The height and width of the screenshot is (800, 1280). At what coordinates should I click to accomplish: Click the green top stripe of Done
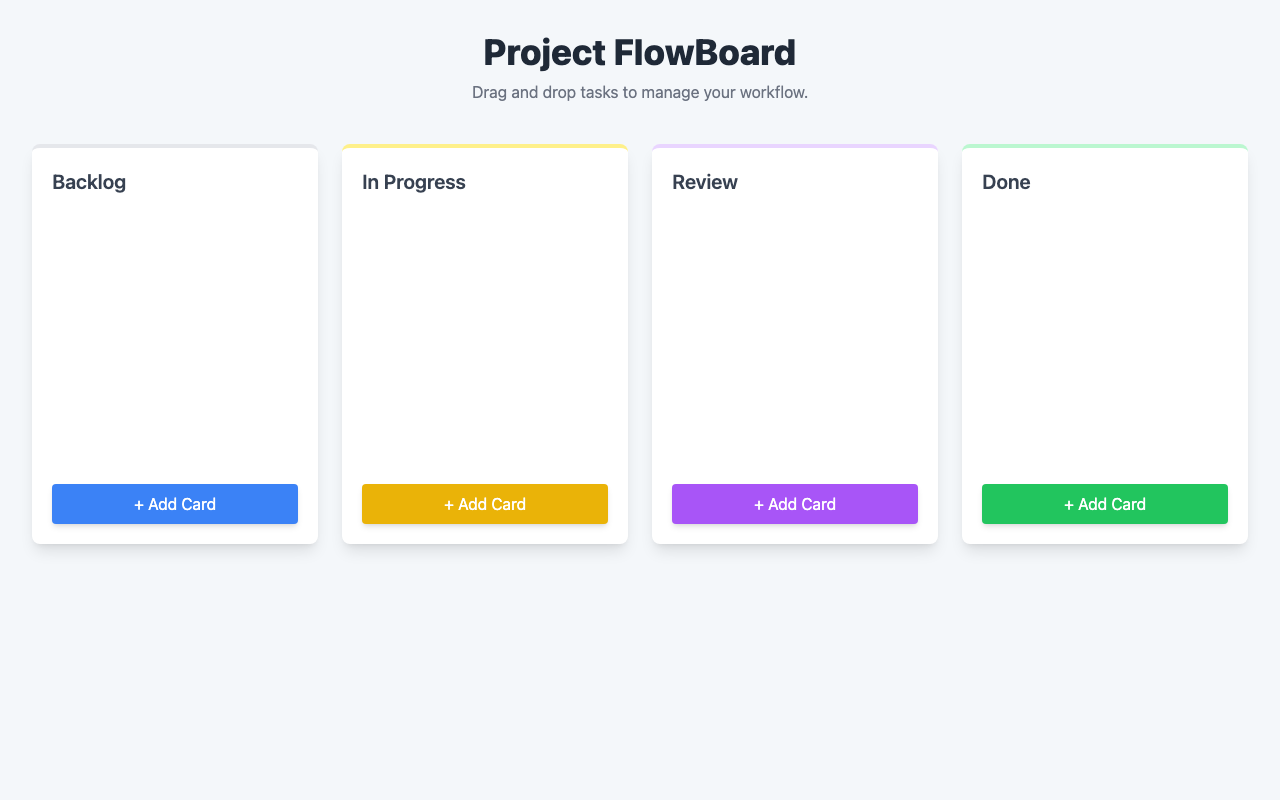click(1105, 147)
